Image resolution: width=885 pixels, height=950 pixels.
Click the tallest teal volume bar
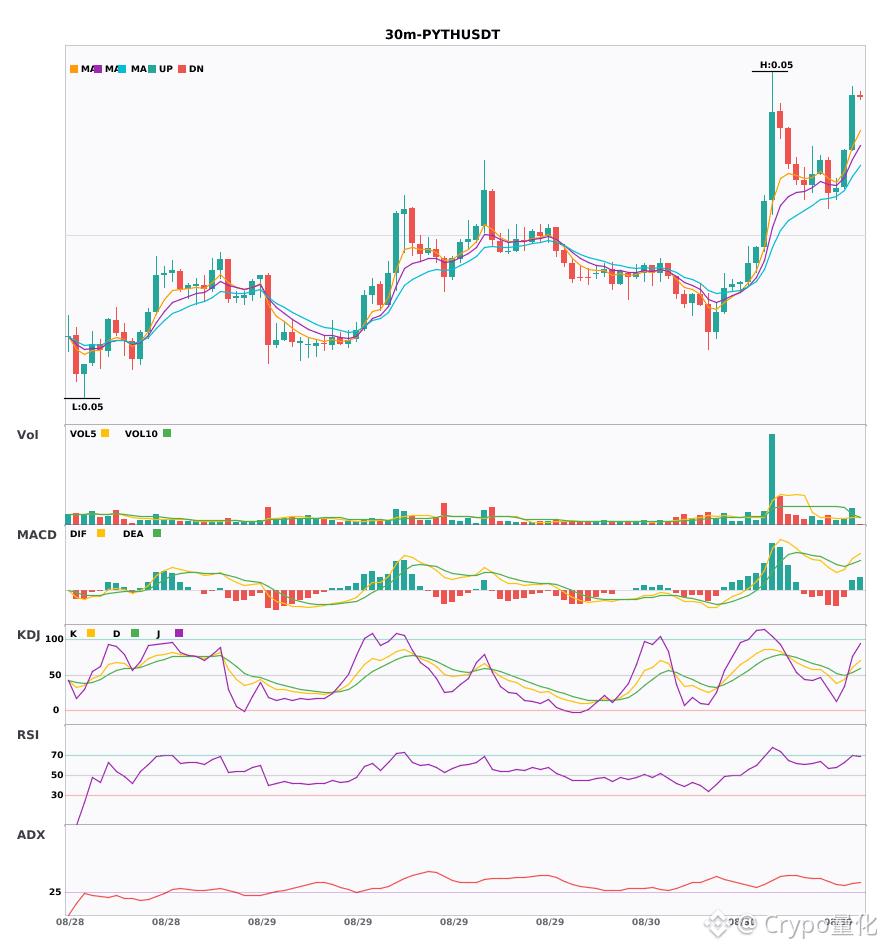(772, 479)
